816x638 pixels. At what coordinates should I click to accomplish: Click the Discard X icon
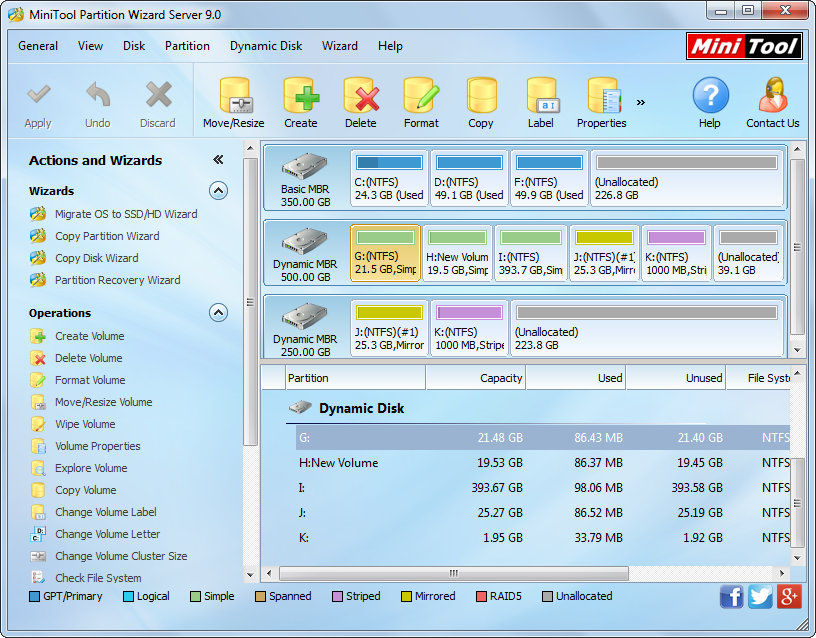(158, 95)
